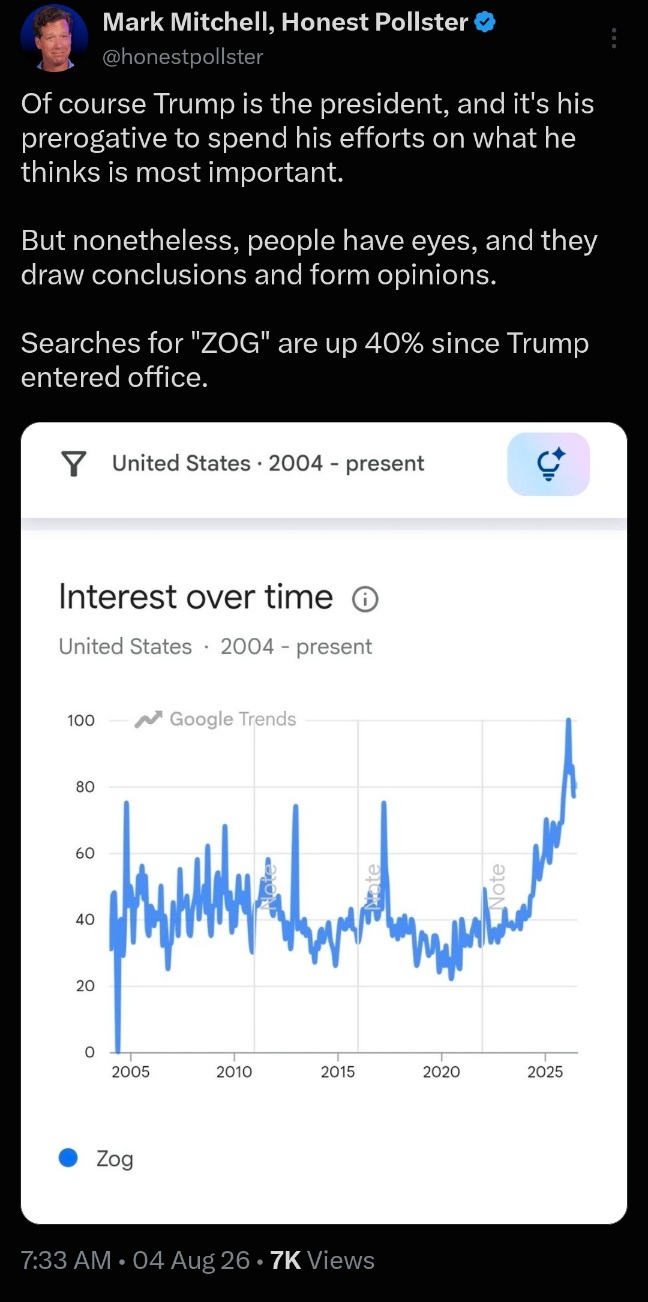This screenshot has width=648, height=1302.
Task: Tap the filter funnel icon
Action: [74, 463]
